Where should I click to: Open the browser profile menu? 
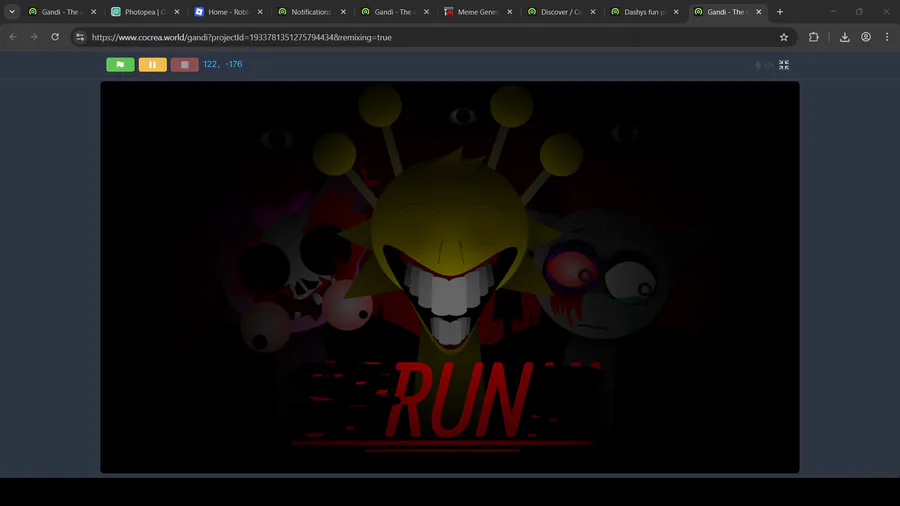pos(866,37)
